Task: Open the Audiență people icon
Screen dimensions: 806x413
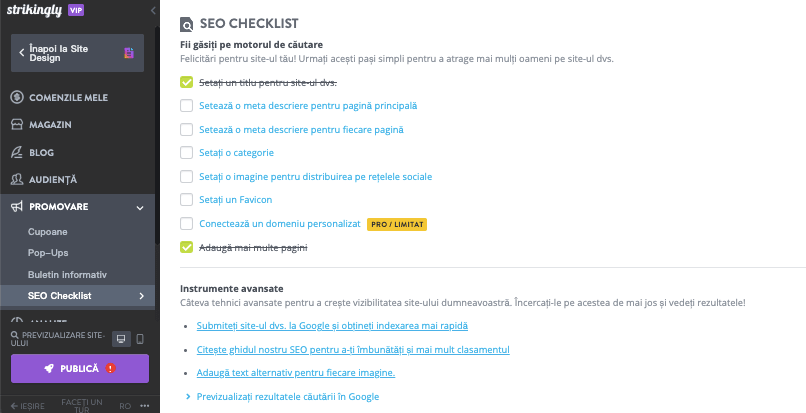Action: click(x=17, y=179)
